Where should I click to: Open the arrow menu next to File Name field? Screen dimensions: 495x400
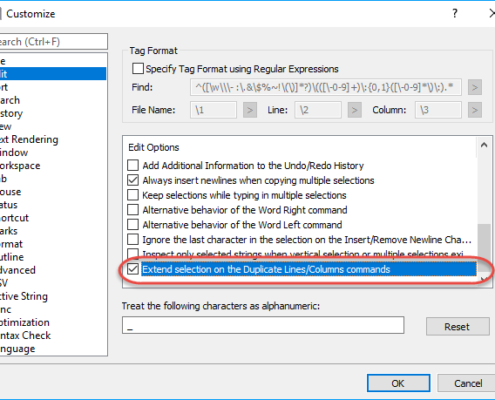coord(250,110)
